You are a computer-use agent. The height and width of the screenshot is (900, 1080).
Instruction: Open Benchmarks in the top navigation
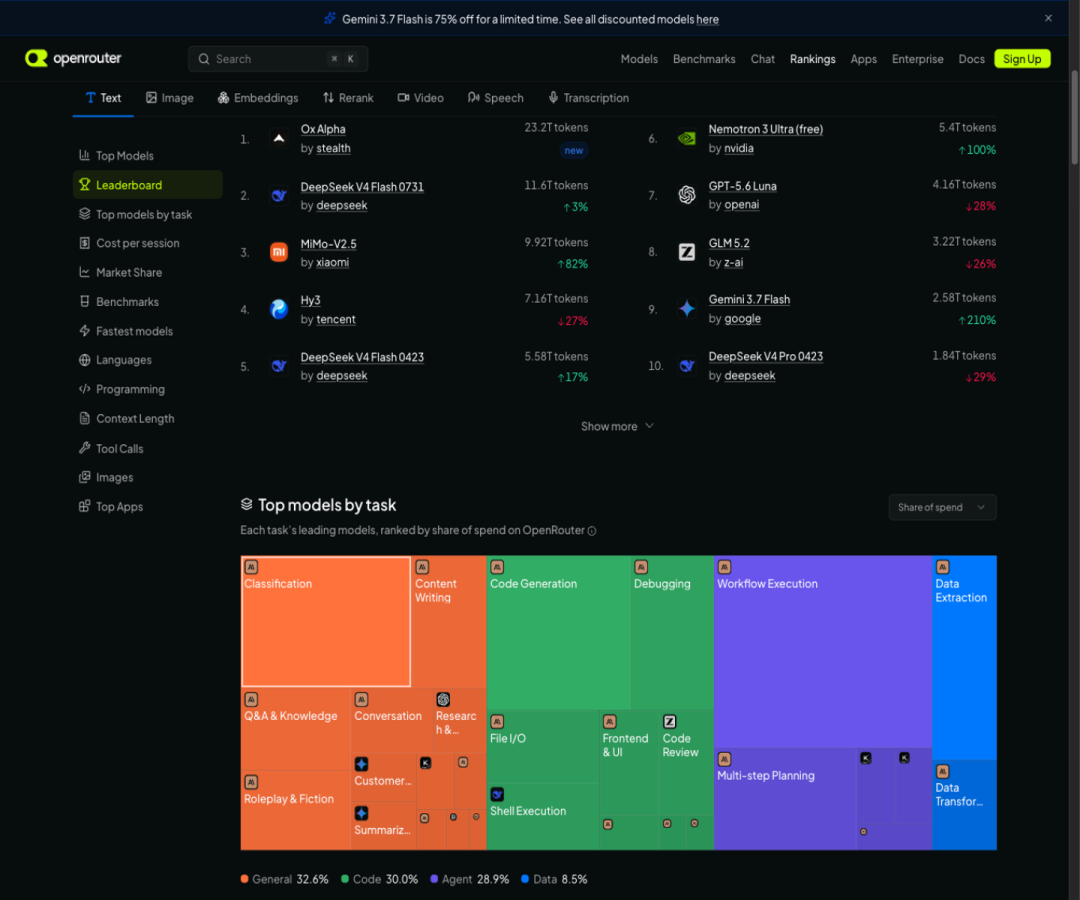tap(704, 59)
